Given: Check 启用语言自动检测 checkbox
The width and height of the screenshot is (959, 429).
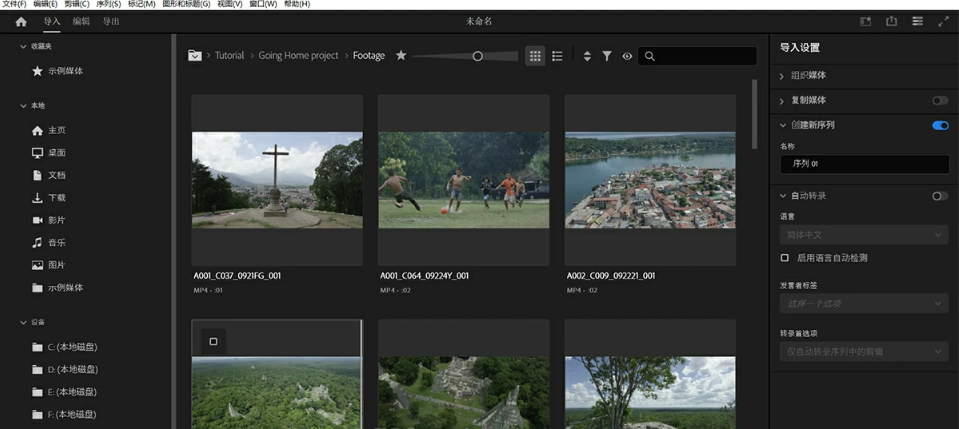Looking at the screenshot, I should pyautogui.click(x=785, y=258).
